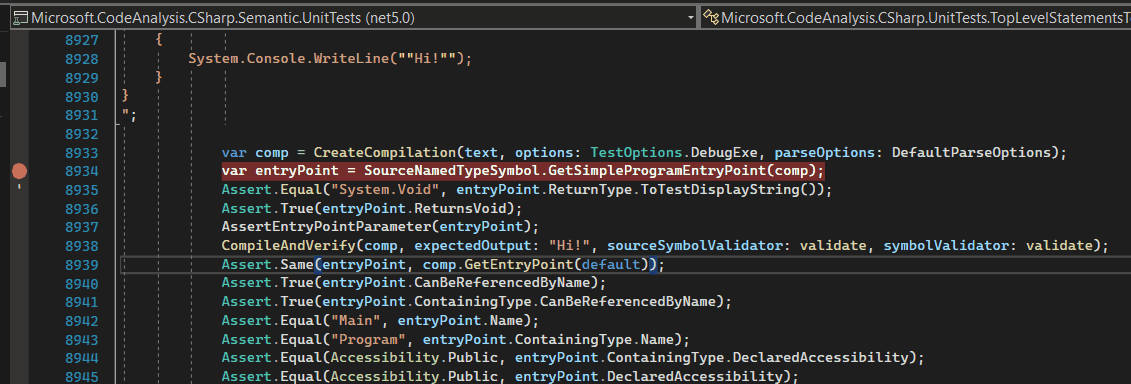The height and width of the screenshot is (384, 1131).
Task: Click line number 8929
Action: point(82,78)
